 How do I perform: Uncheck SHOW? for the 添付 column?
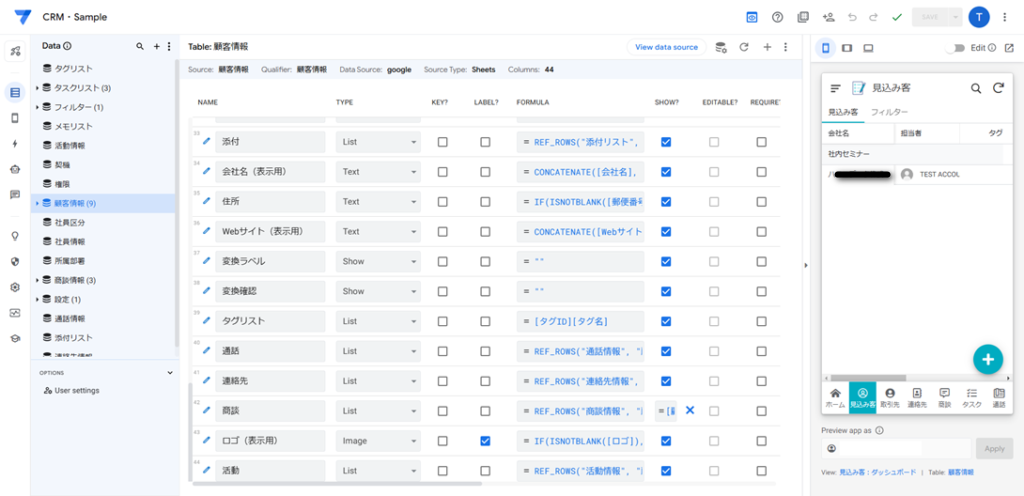coord(666,142)
